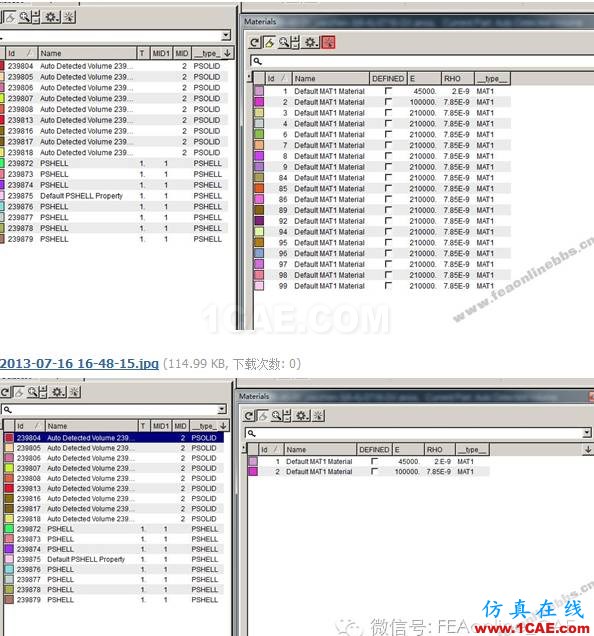Select row 239879 PSHELL in lower properties list
This screenshot has width=594, height=636.
[114, 599]
